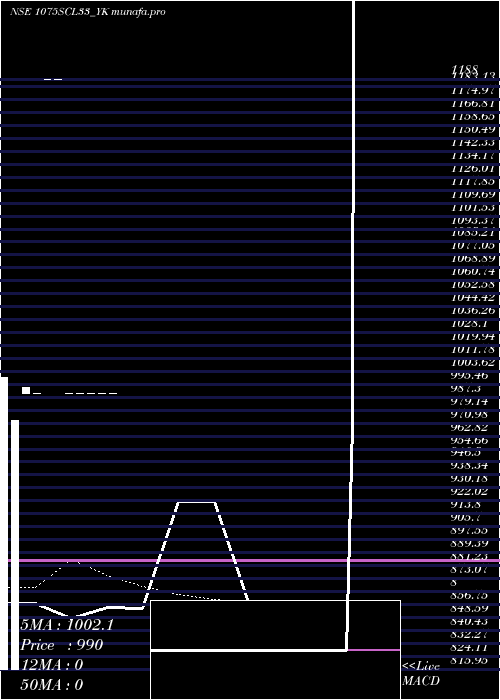Click the 1109.69 price axis label

[473, 194]
